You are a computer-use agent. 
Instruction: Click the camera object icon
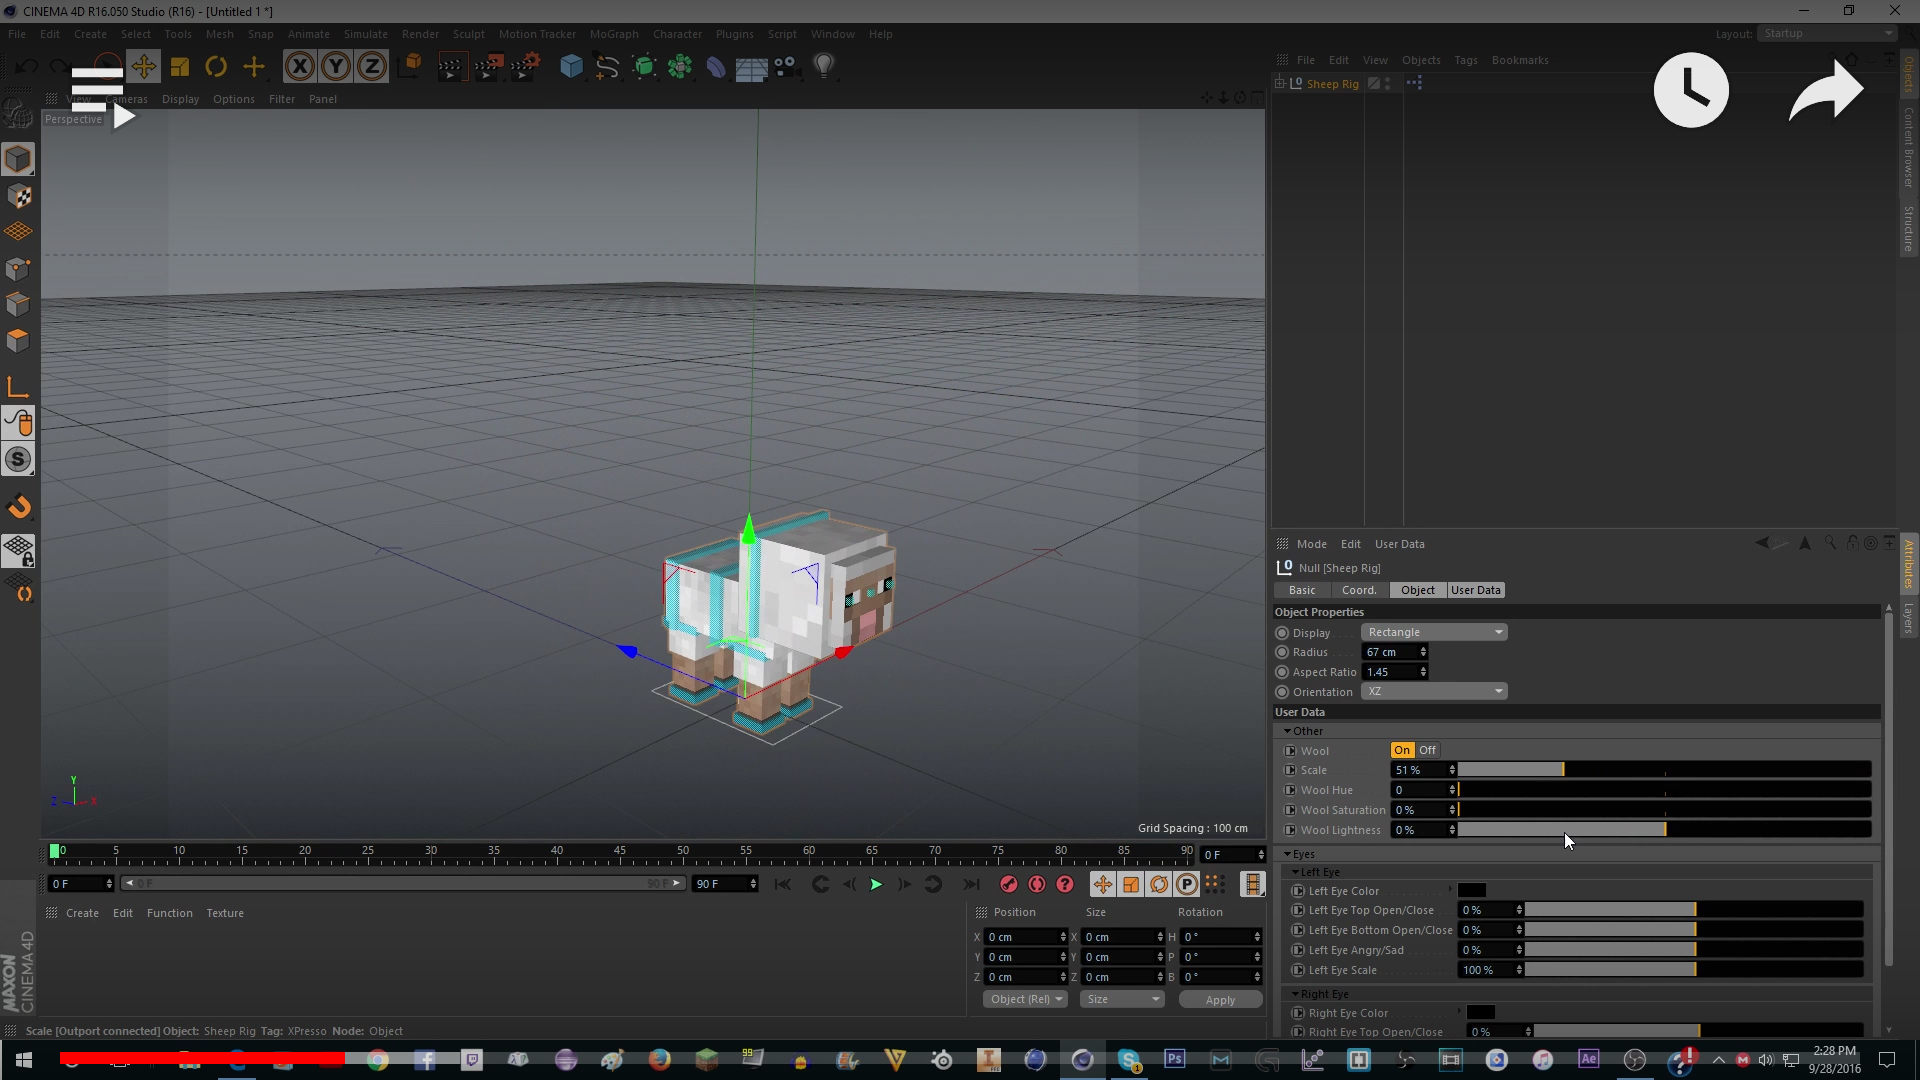[x=786, y=67]
